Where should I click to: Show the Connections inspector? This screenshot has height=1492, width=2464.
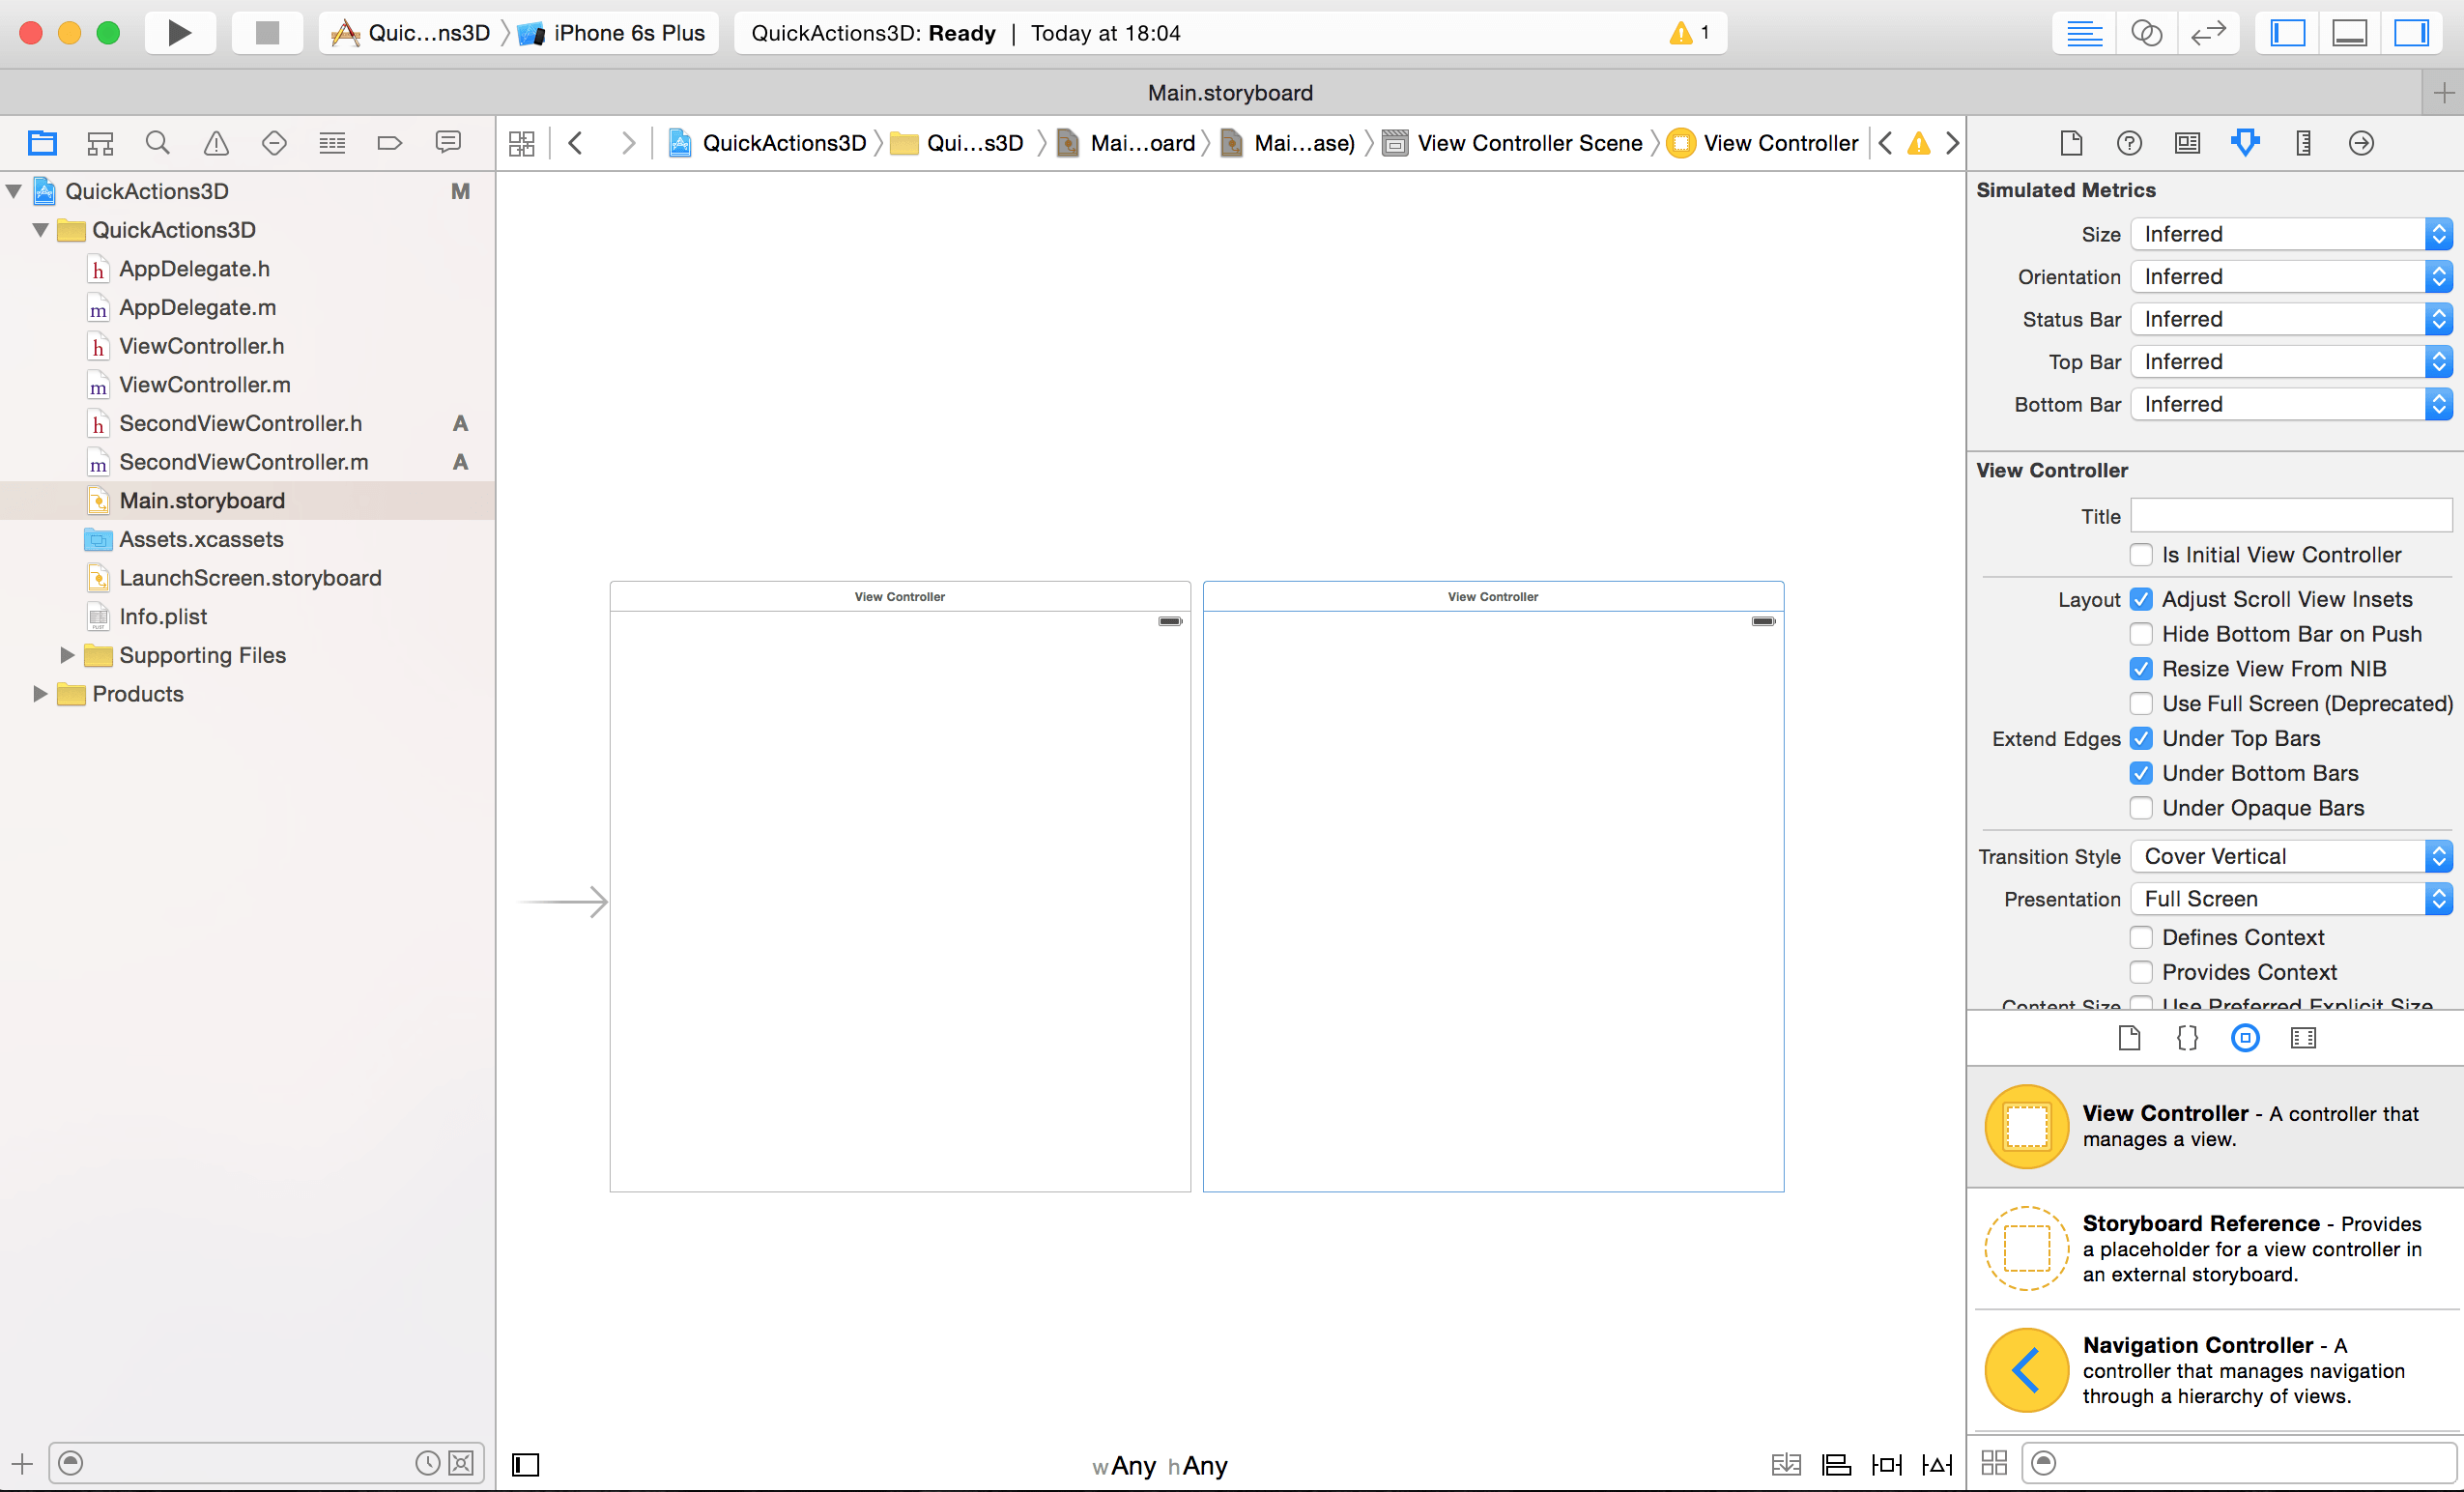pos(2361,143)
